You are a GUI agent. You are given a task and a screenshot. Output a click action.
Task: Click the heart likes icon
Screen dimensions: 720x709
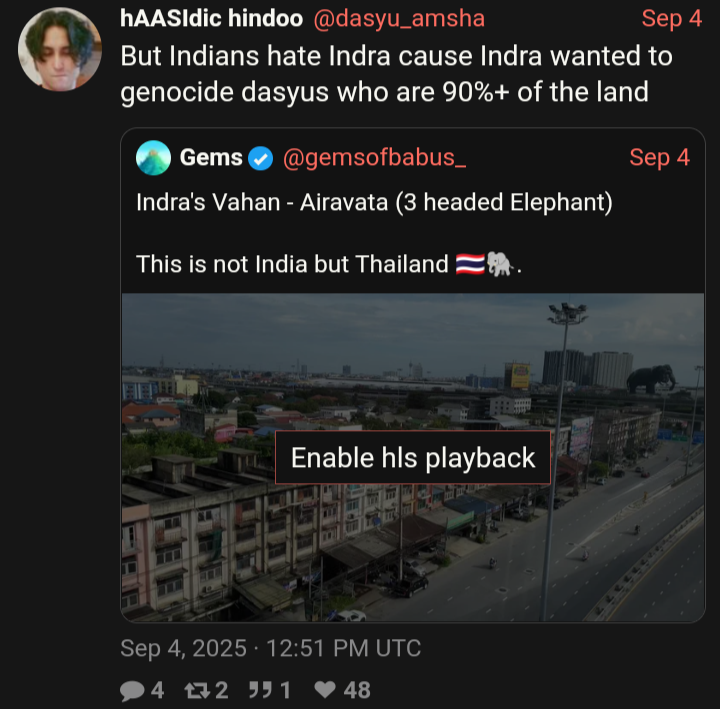coord(324,690)
